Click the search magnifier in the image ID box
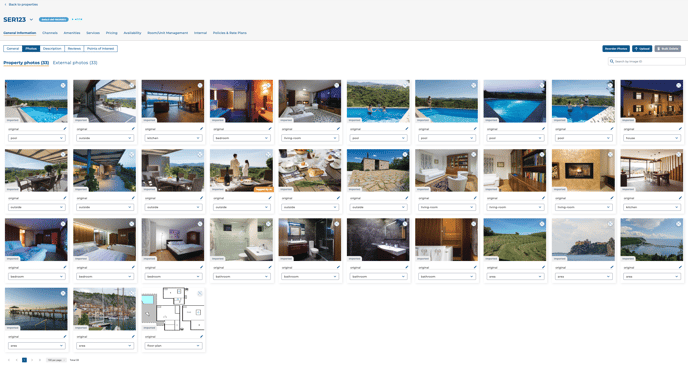 click(612, 61)
